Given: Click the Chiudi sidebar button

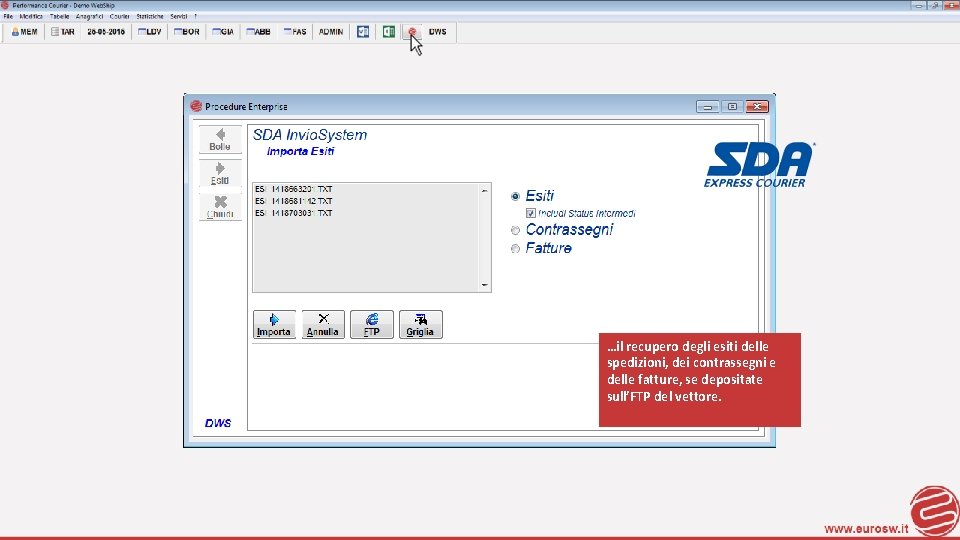Looking at the screenshot, I should (220, 207).
